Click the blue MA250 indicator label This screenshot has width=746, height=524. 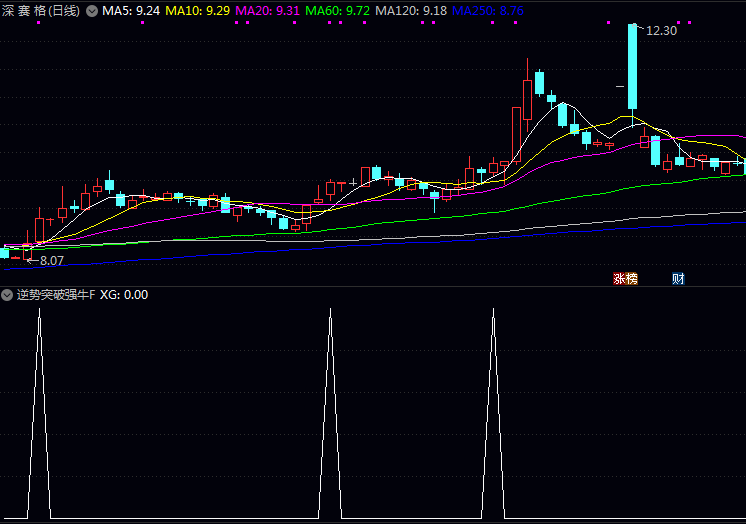click(x=487, y=11)
